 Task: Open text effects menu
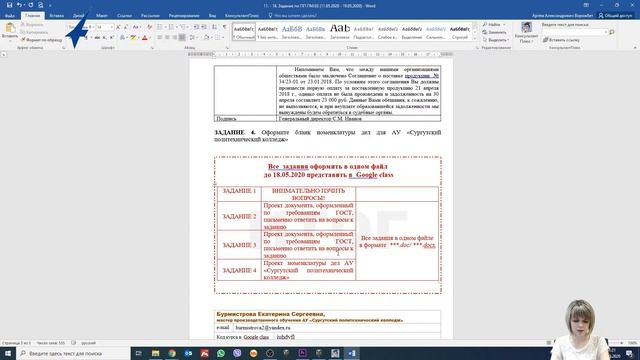coord(122,38)
